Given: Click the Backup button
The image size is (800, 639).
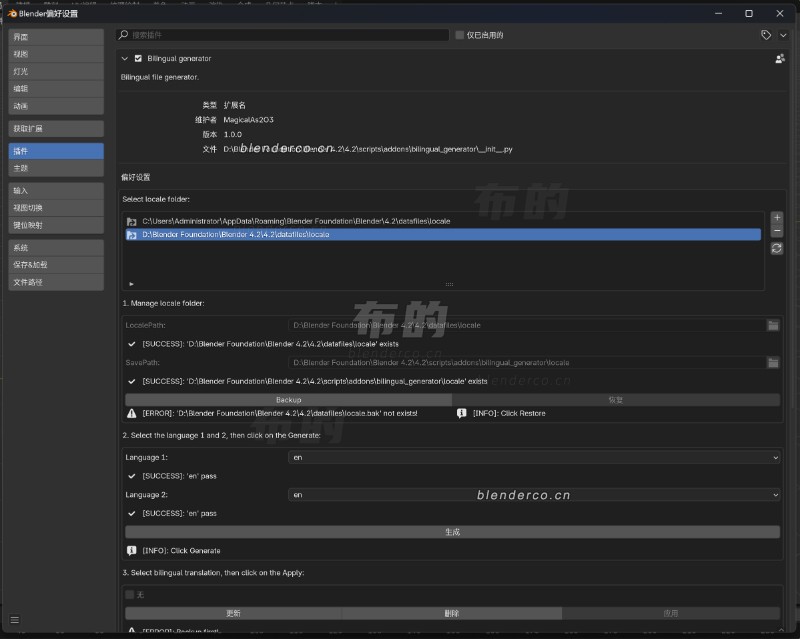Looking at the screenshot, I should (x=288, y=400).
